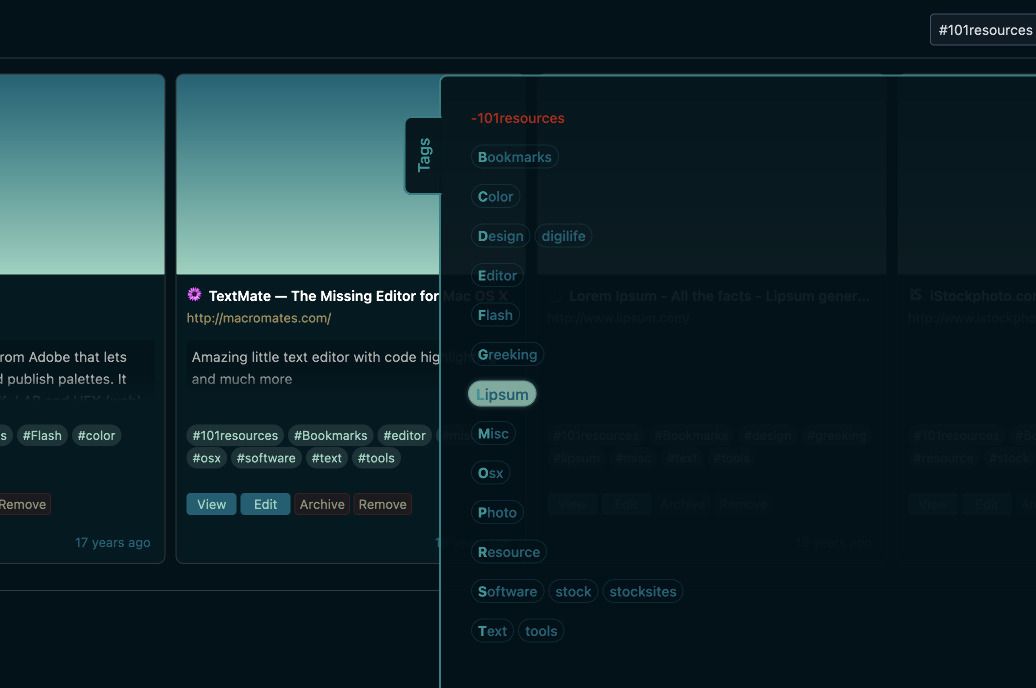Archive the TextMate bookmark
The image size is (1036, 688).
[x=322, y=504]
